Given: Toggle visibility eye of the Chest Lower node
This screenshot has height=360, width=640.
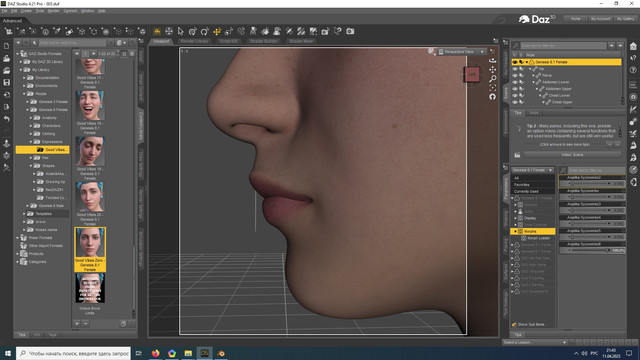Looking at the screenshot, I should click(x=515, y=95).
